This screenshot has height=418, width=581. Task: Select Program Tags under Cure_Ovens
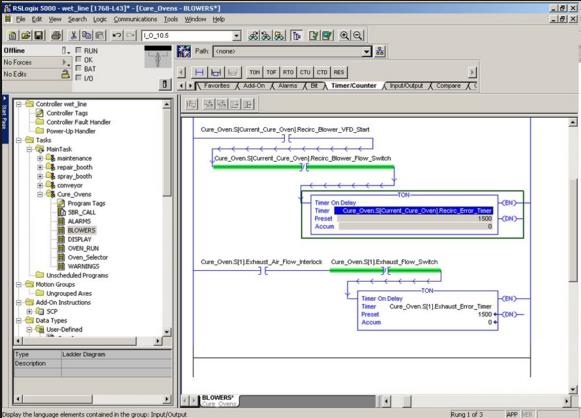coord(86,203)
